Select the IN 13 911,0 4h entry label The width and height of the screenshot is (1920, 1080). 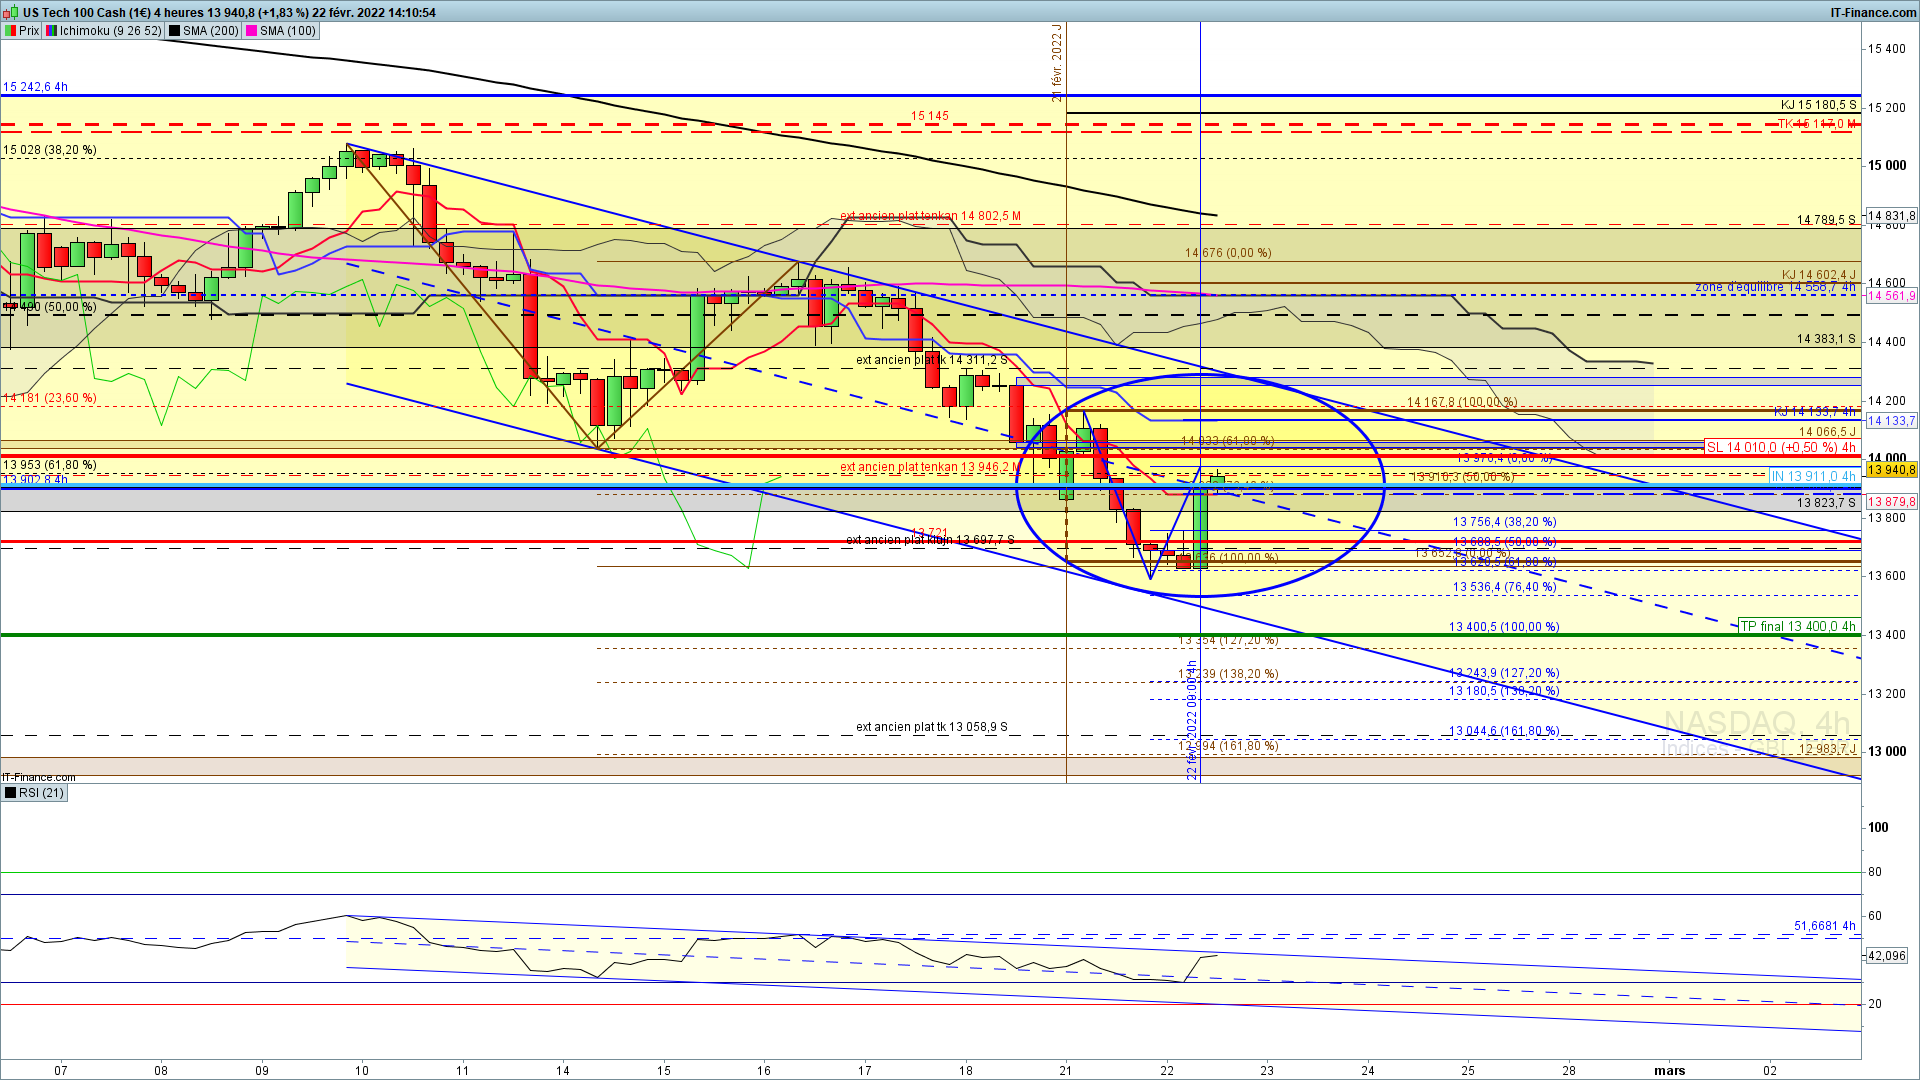[1812, 476]
